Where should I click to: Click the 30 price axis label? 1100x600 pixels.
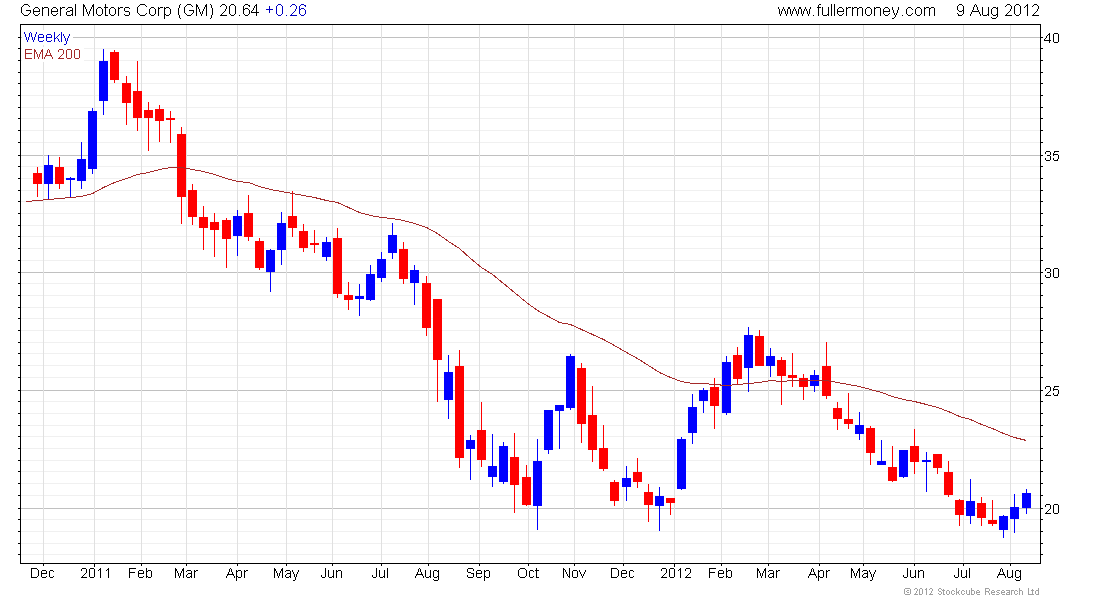pos(1052,273)
